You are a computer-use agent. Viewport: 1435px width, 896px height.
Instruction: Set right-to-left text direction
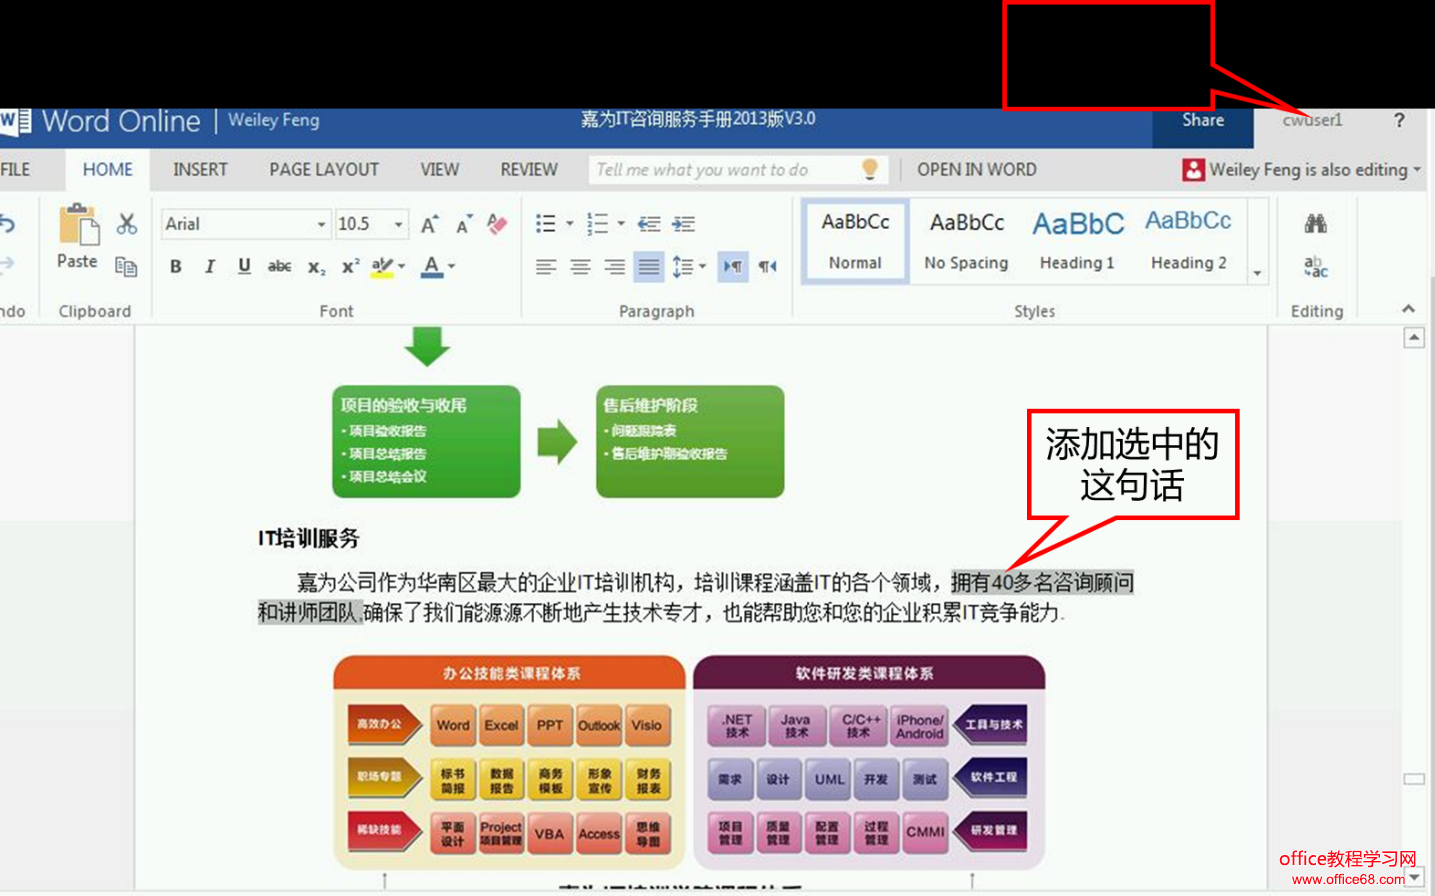[x=767, y=267]
